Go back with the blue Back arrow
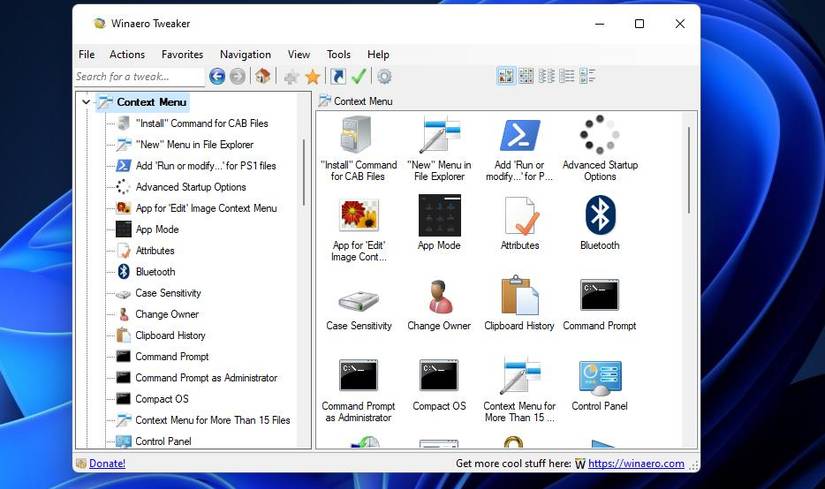 click(217, 76)
